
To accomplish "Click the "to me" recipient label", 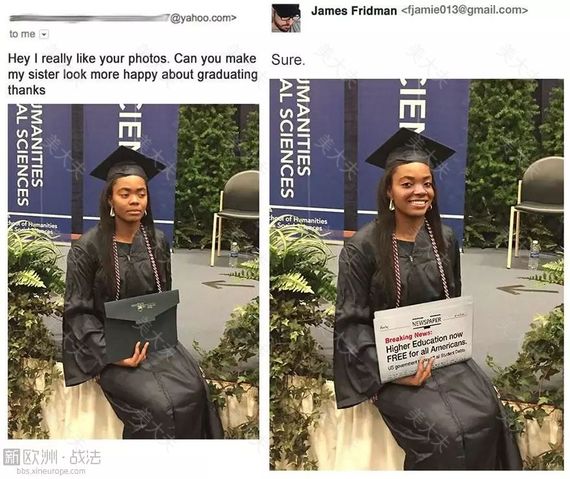I will 23,34.
